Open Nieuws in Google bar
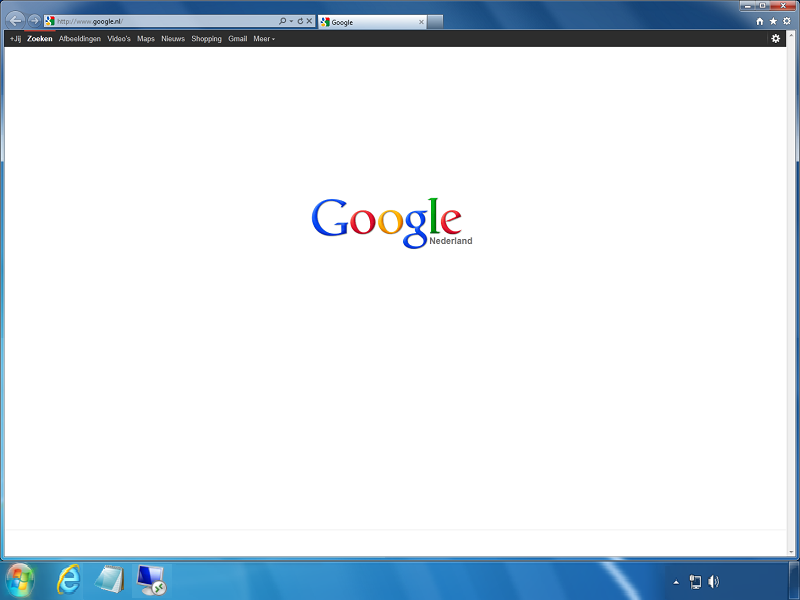 coord(173,39)
